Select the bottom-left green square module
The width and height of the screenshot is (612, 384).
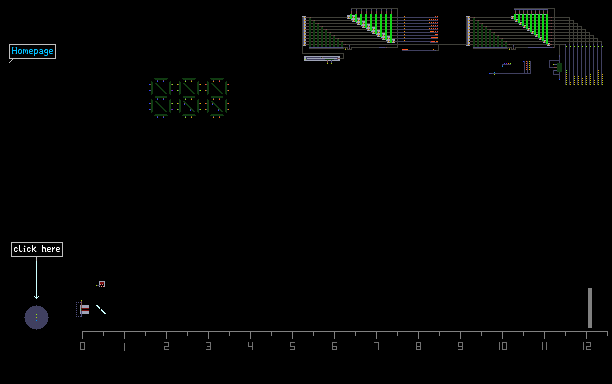pyautogui.click(x=160, y=107)
